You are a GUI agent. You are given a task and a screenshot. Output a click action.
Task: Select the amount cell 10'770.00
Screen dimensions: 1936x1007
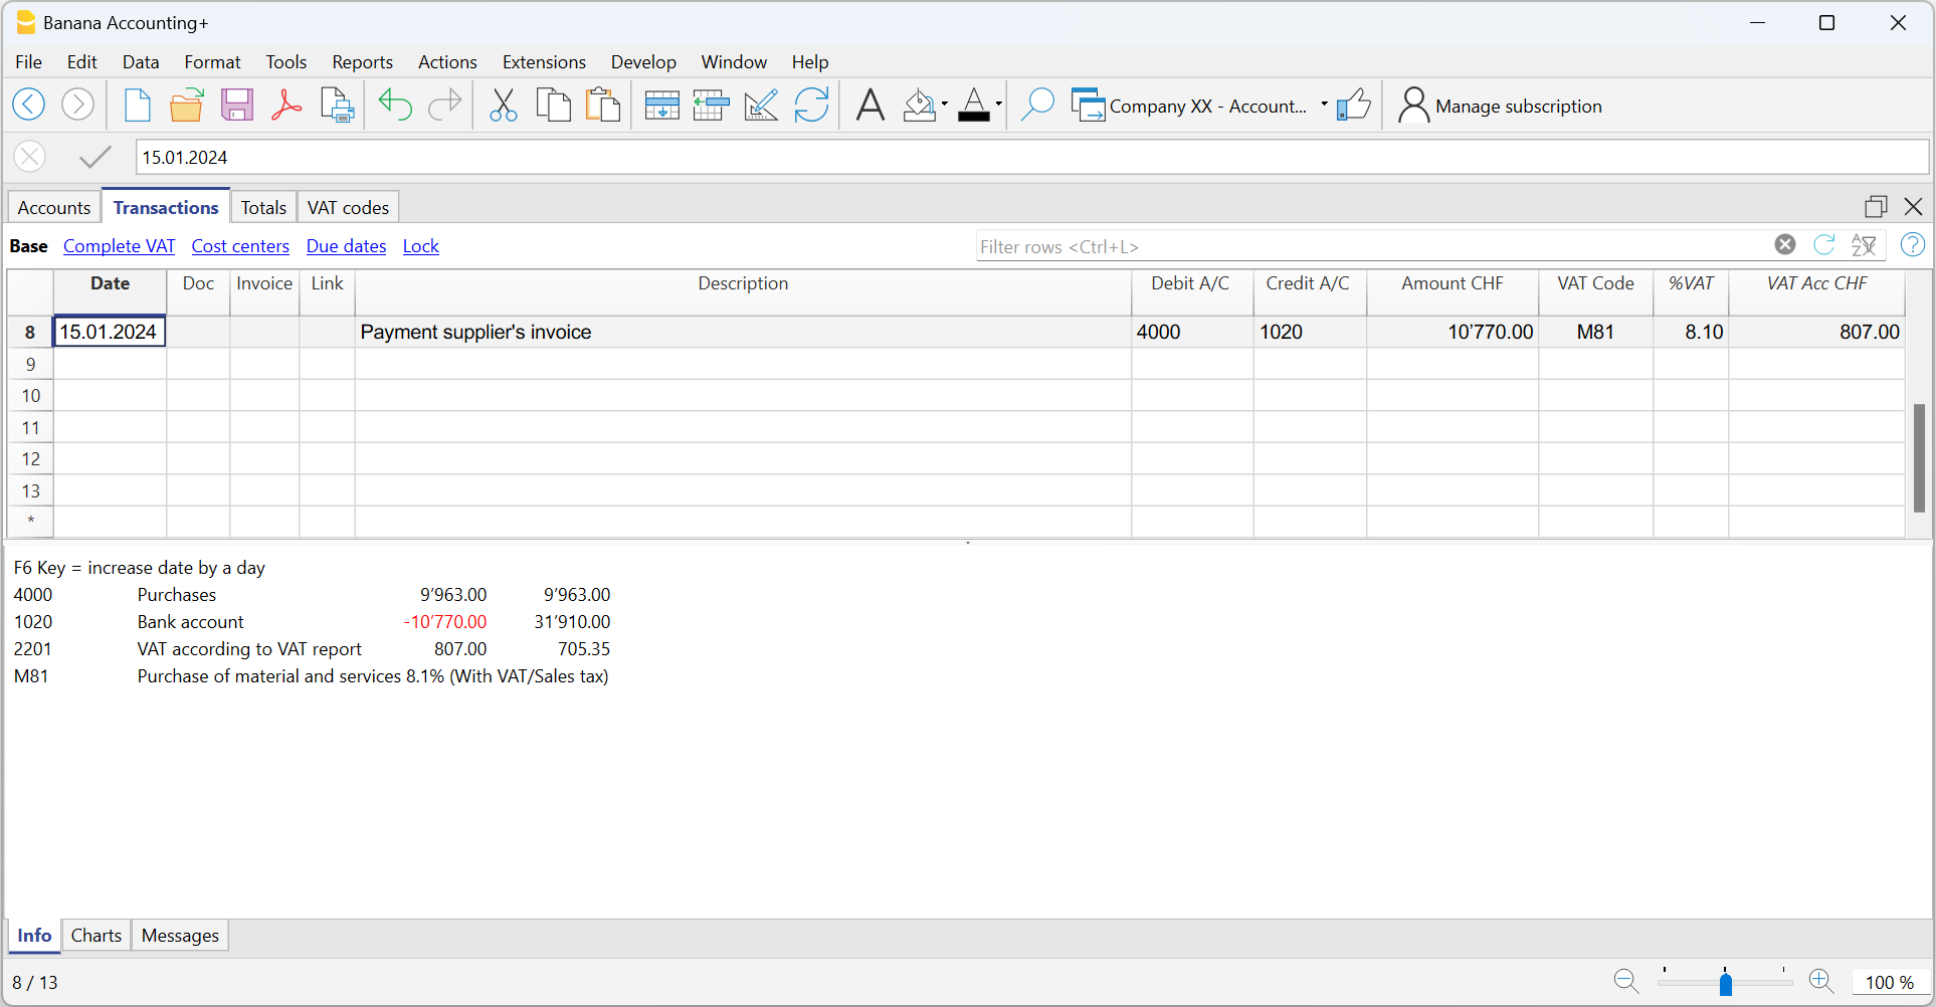point(1452,332)
